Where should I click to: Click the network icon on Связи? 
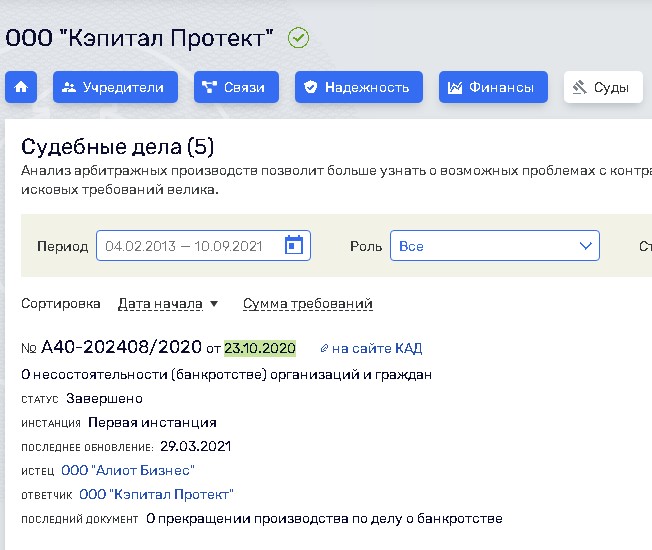(x=210, y=87)
